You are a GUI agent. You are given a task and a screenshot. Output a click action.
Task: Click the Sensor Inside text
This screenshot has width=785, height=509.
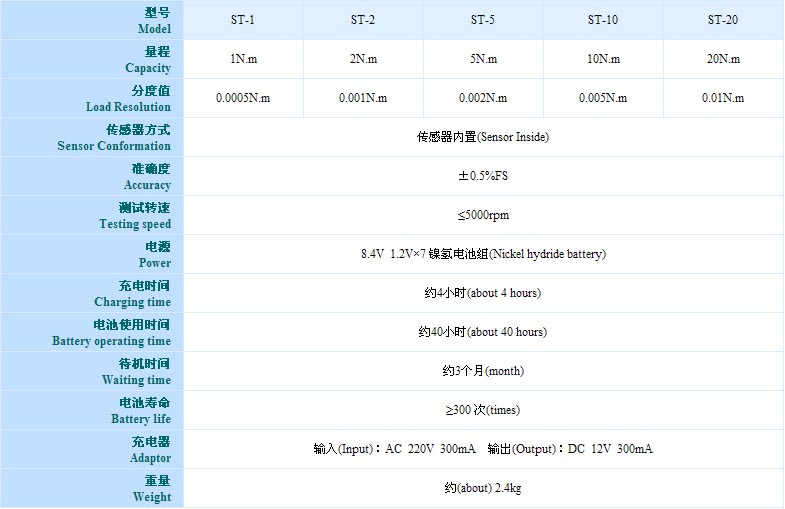pos(483,137)
